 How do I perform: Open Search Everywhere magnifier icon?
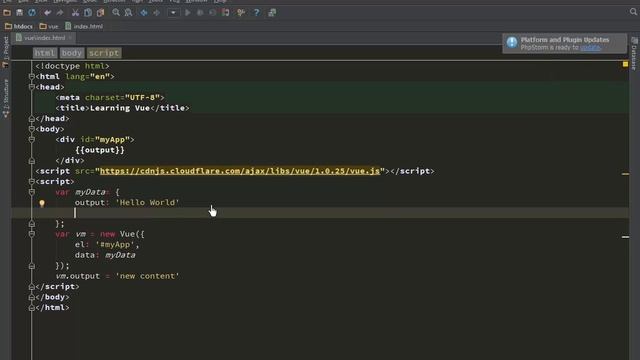point(633,12)
